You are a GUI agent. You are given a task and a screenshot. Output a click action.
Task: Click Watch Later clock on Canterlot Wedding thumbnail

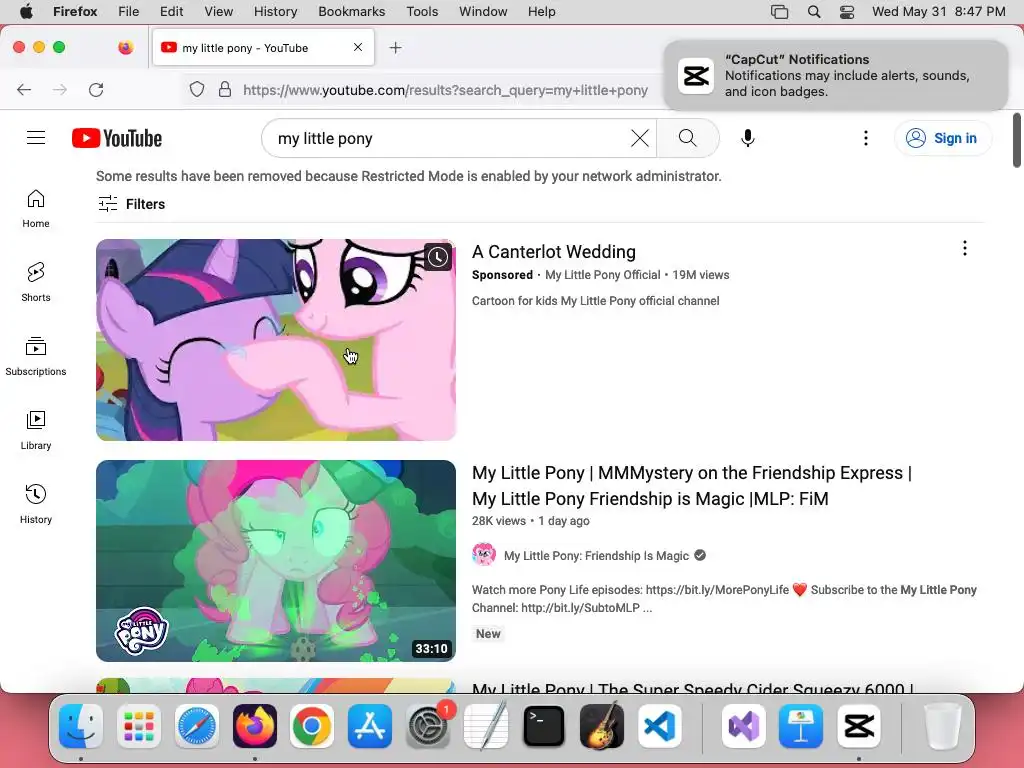pos(438,257)
